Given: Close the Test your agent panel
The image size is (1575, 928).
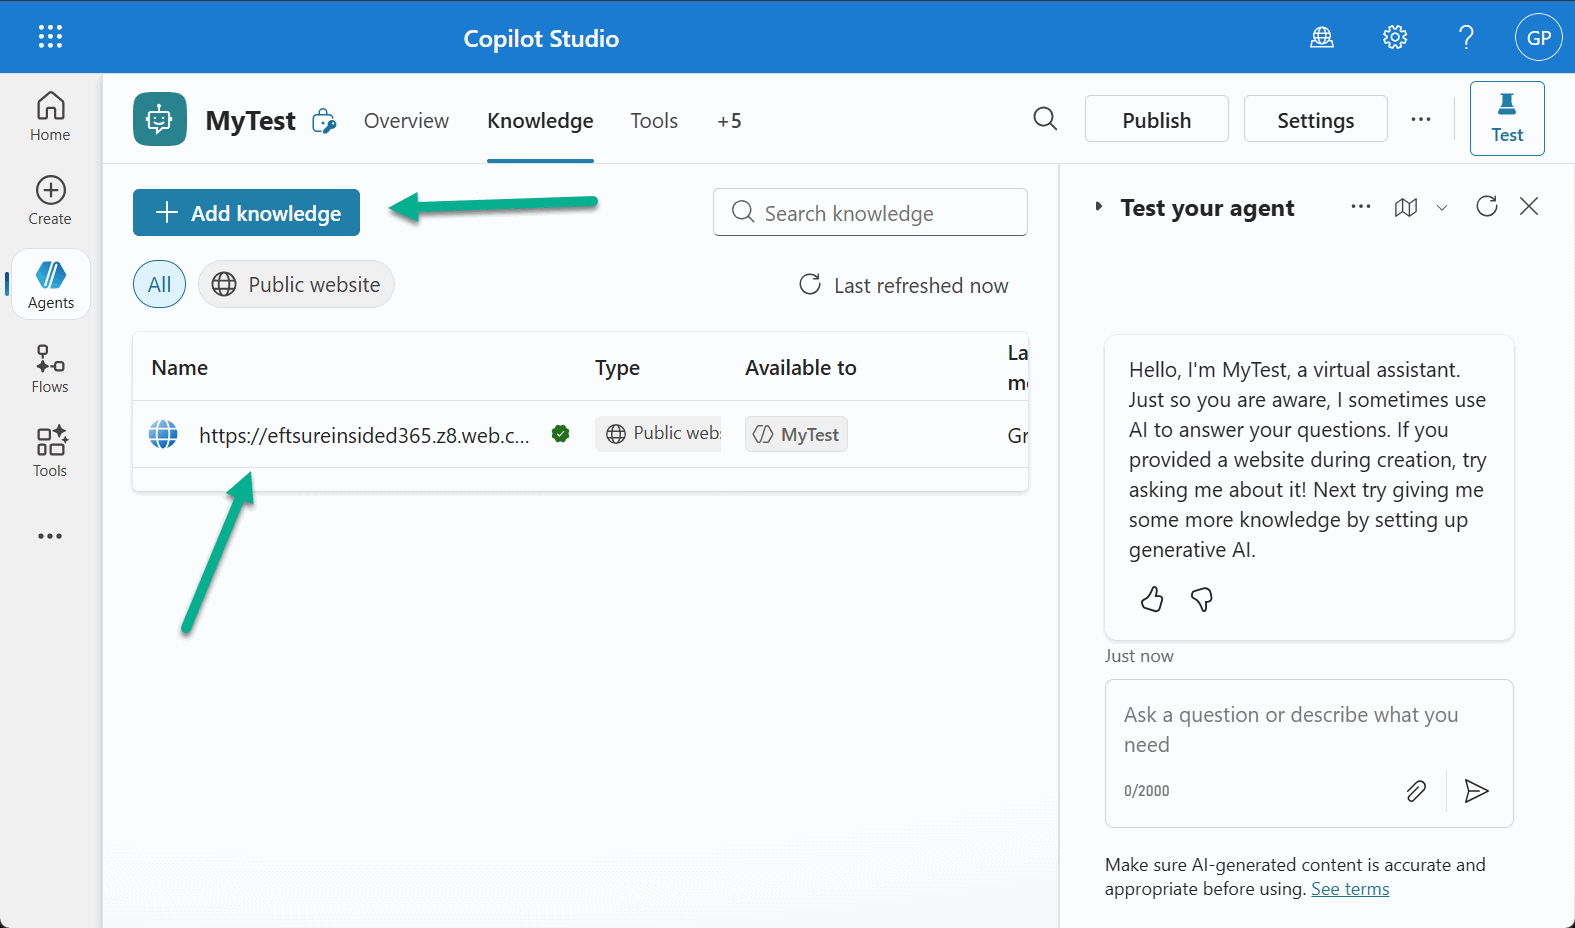Looking at the screenshot, I should (x=1529, y=206).
